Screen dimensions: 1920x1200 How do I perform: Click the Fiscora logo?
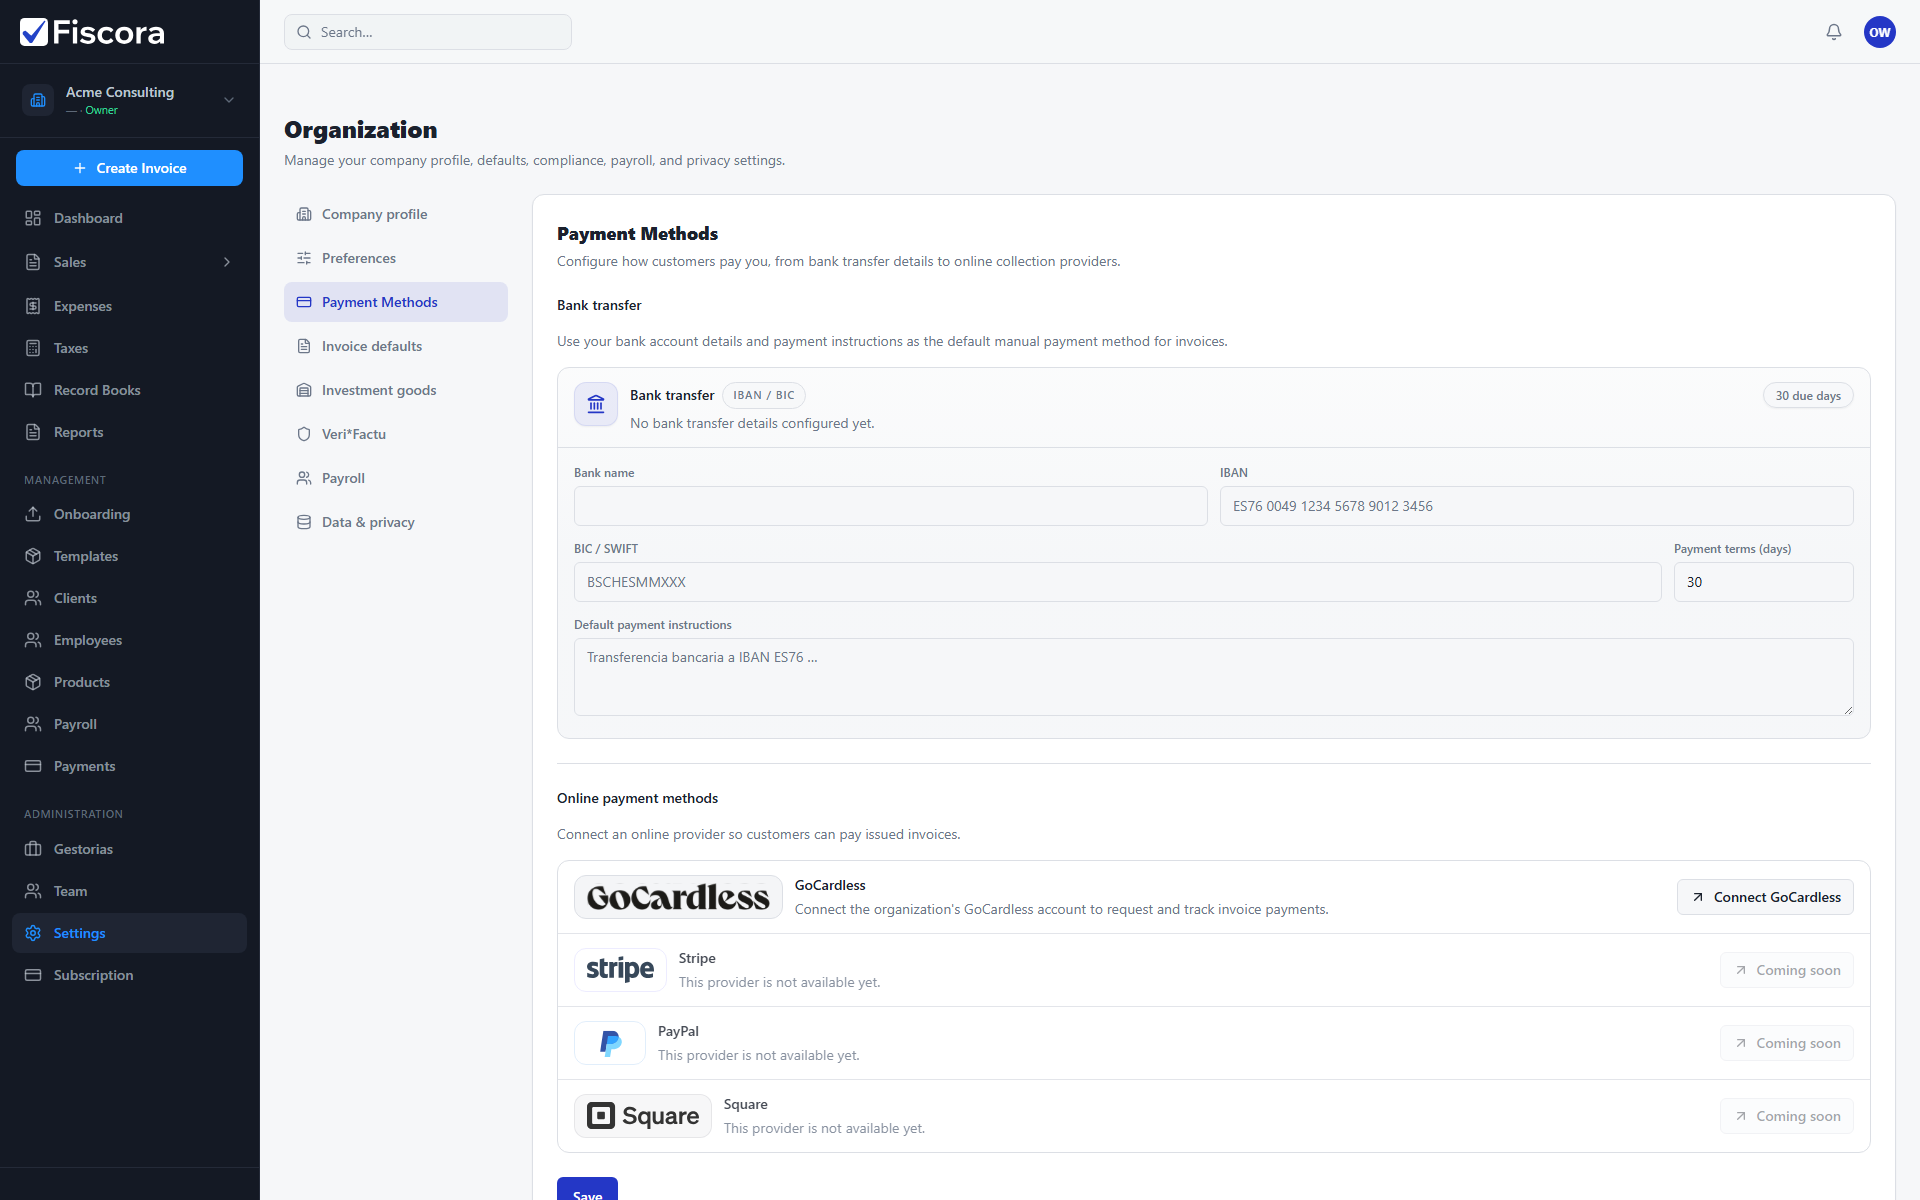[92, 32]
